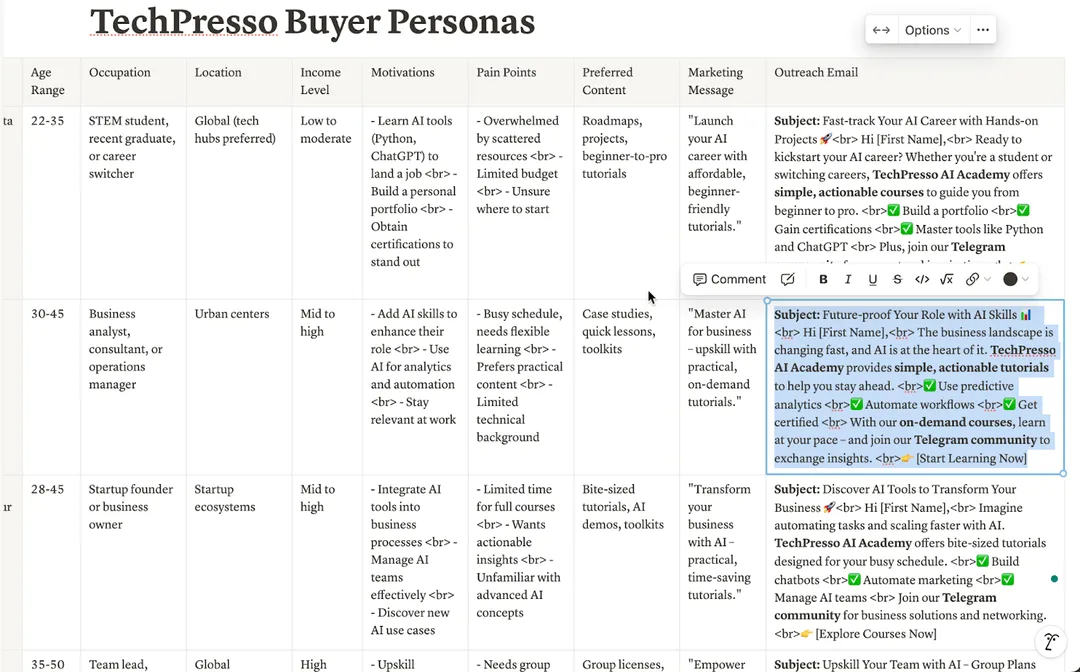Toggle bold formatting in floating toolbar
The image size is (1080, 672).
point(823,279)
